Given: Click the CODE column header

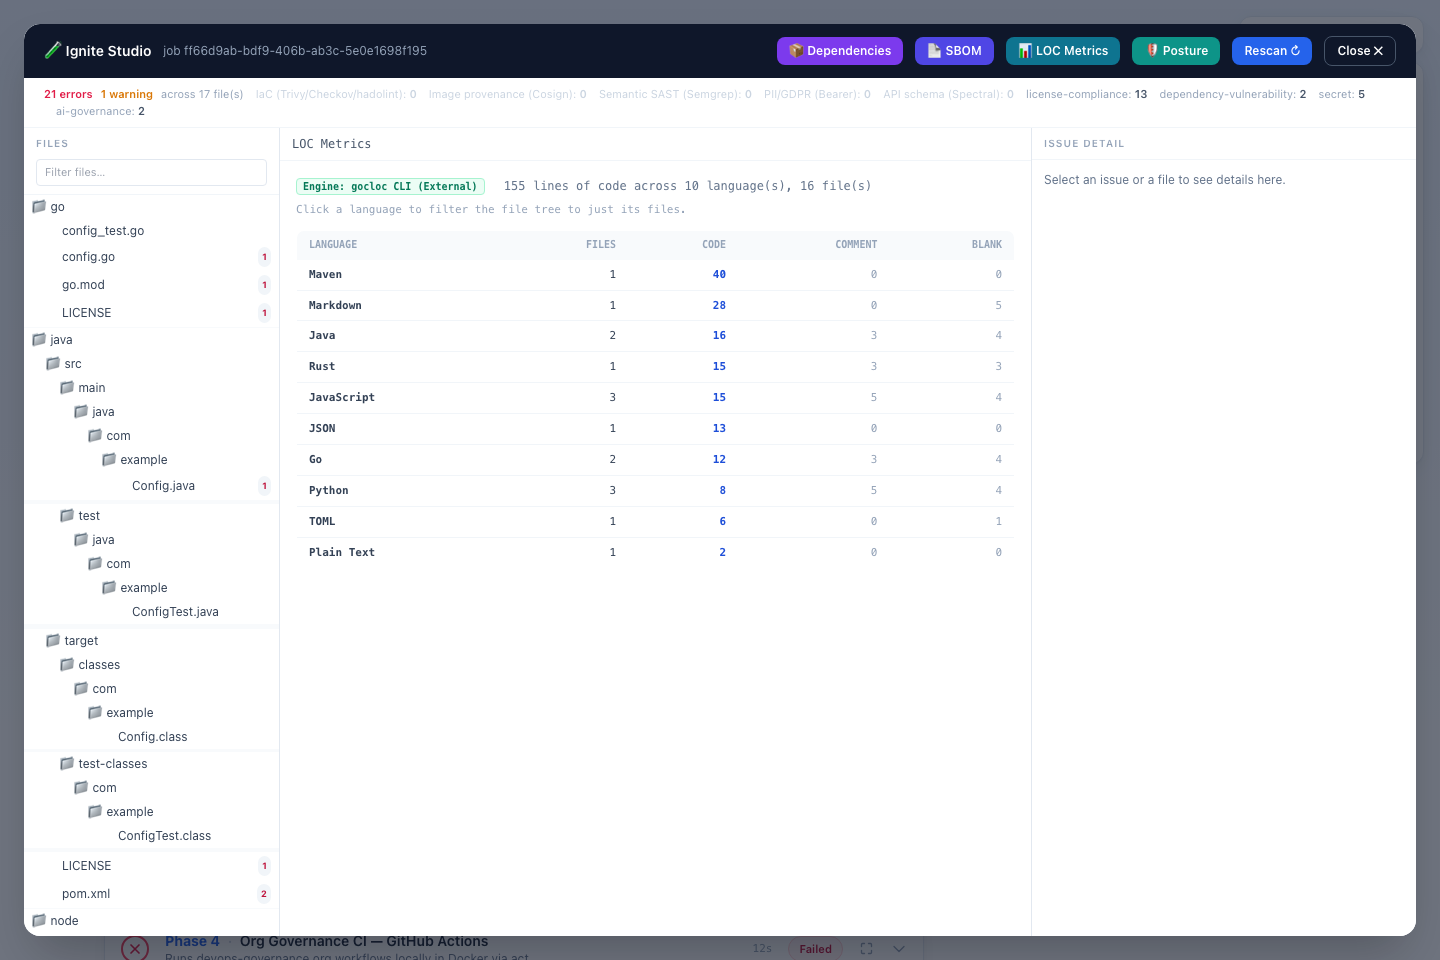Looking at the screenshot, I should [x=714, y=245].
